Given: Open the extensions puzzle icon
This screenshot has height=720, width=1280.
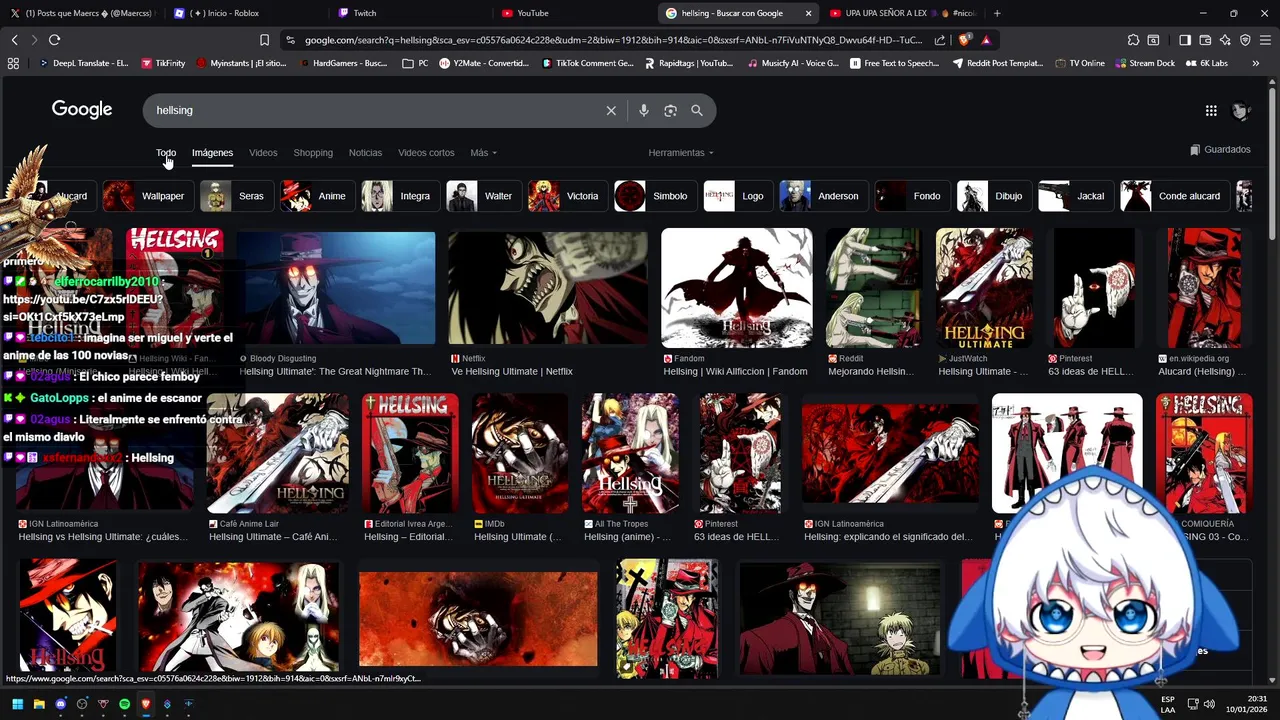Looking at the screenshot, I should point(1133,40).
